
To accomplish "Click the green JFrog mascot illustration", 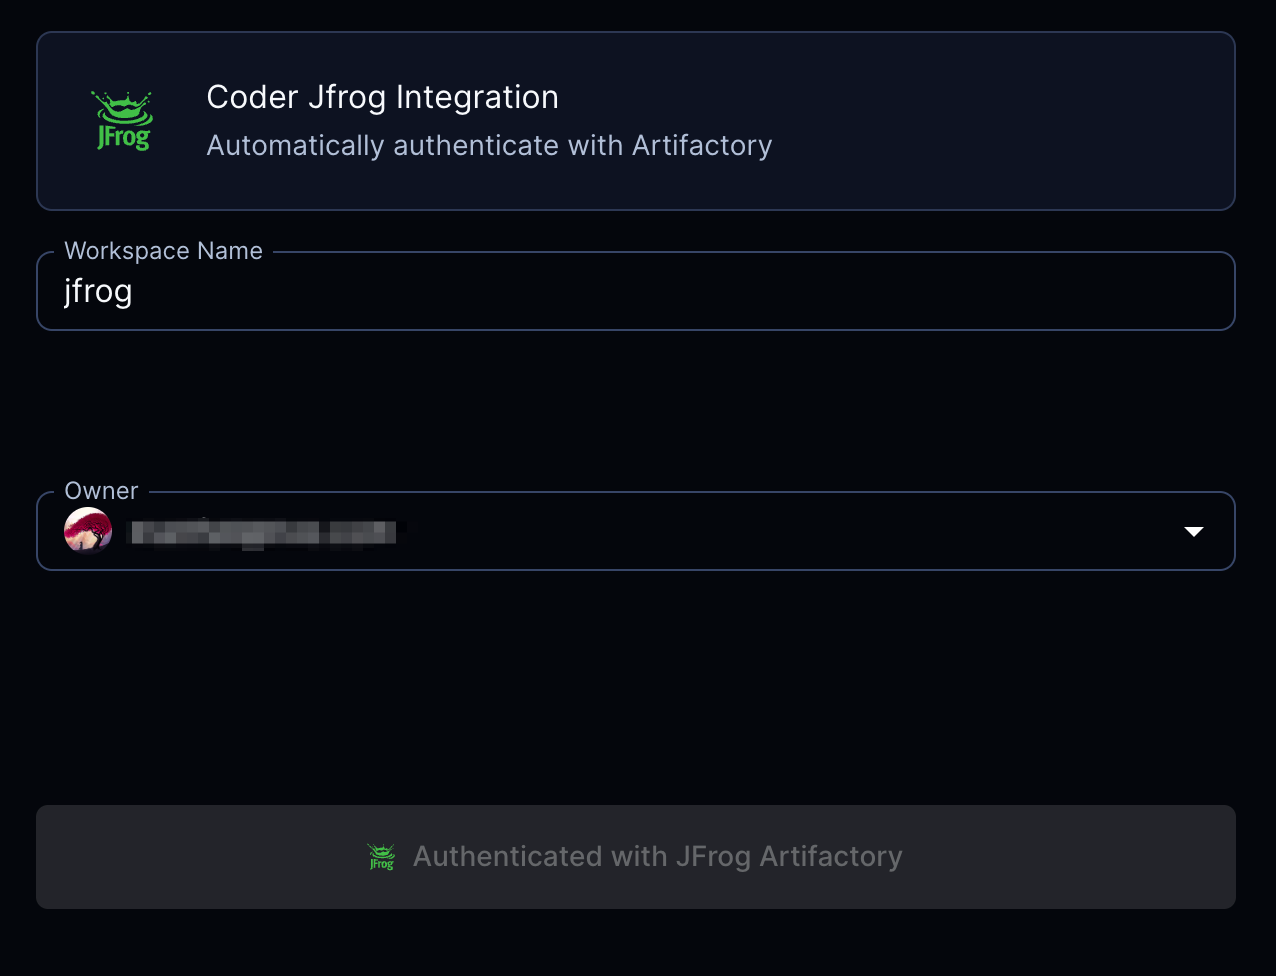I will click(x=122, y=119).
